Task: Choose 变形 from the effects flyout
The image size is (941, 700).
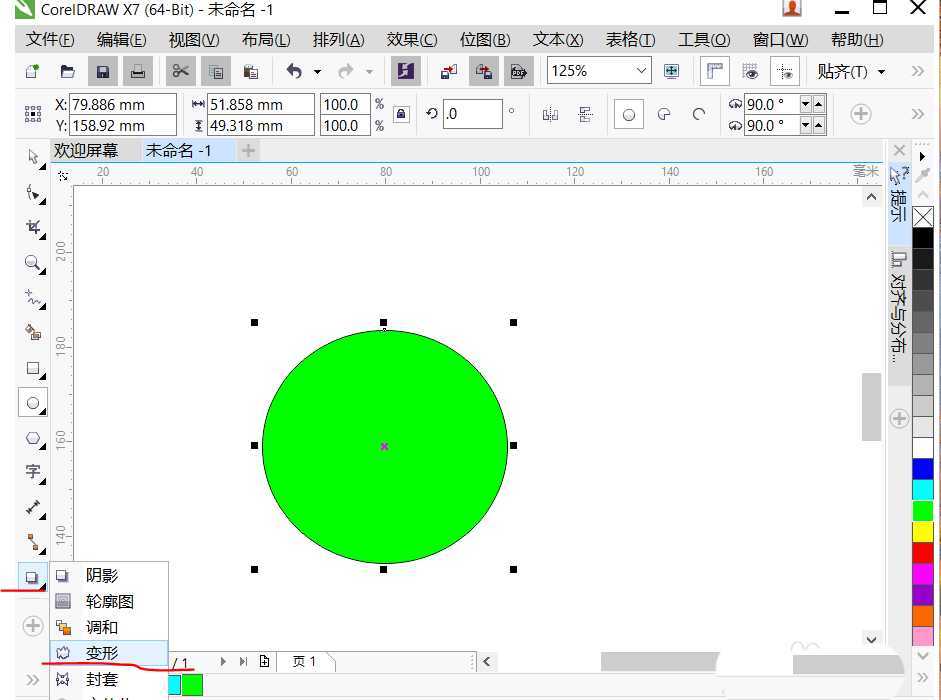Action: click(101, 653)
